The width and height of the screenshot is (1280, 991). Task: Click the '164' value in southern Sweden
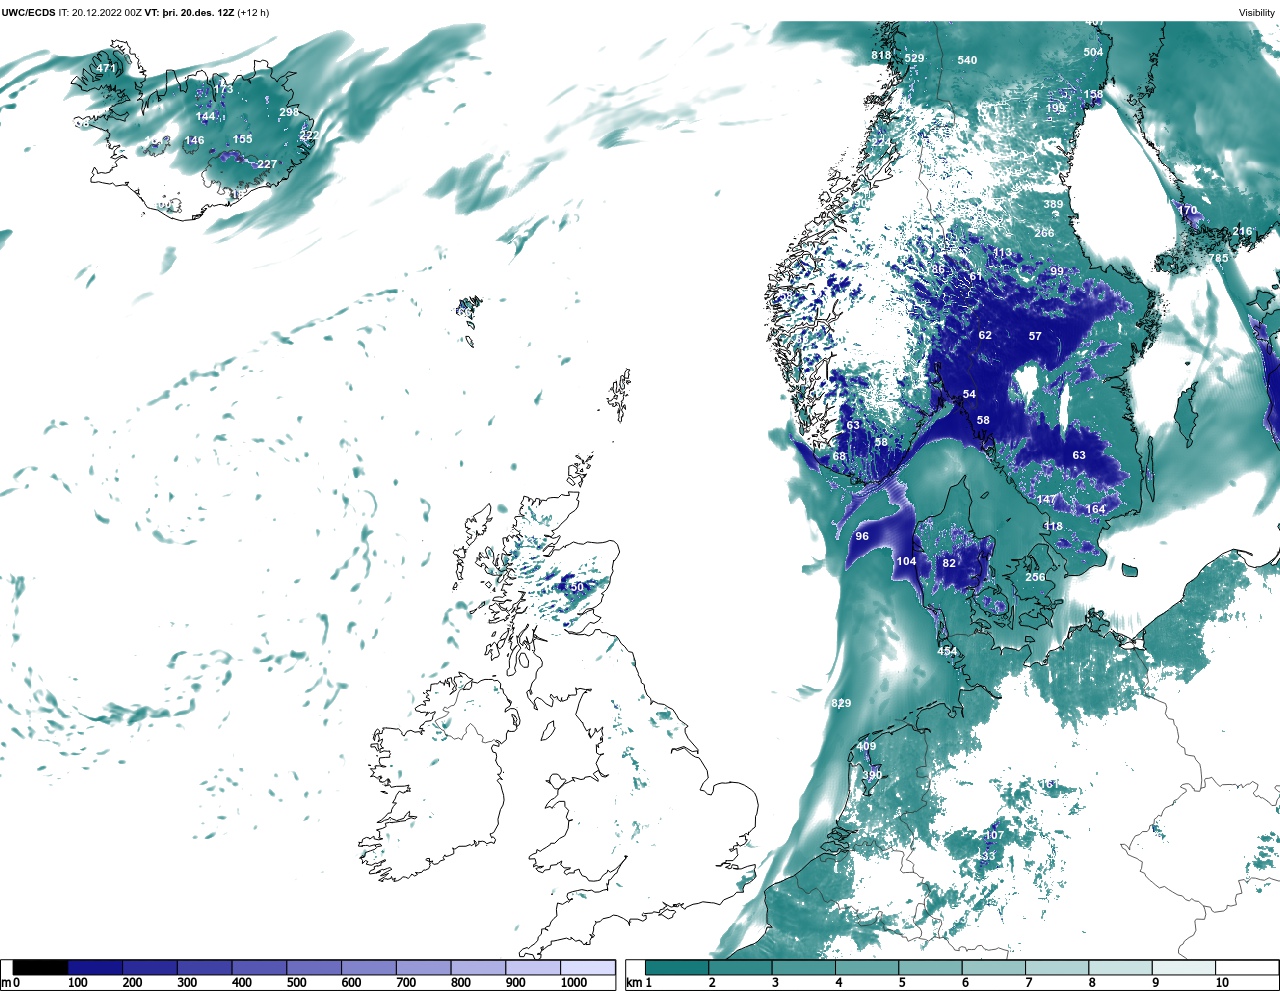1096,509
